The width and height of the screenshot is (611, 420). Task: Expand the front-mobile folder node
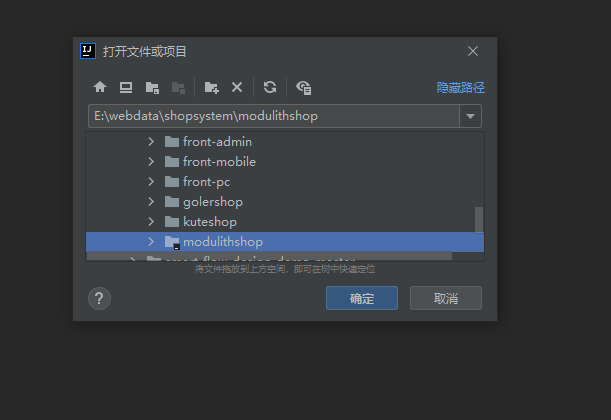point(151,162)
